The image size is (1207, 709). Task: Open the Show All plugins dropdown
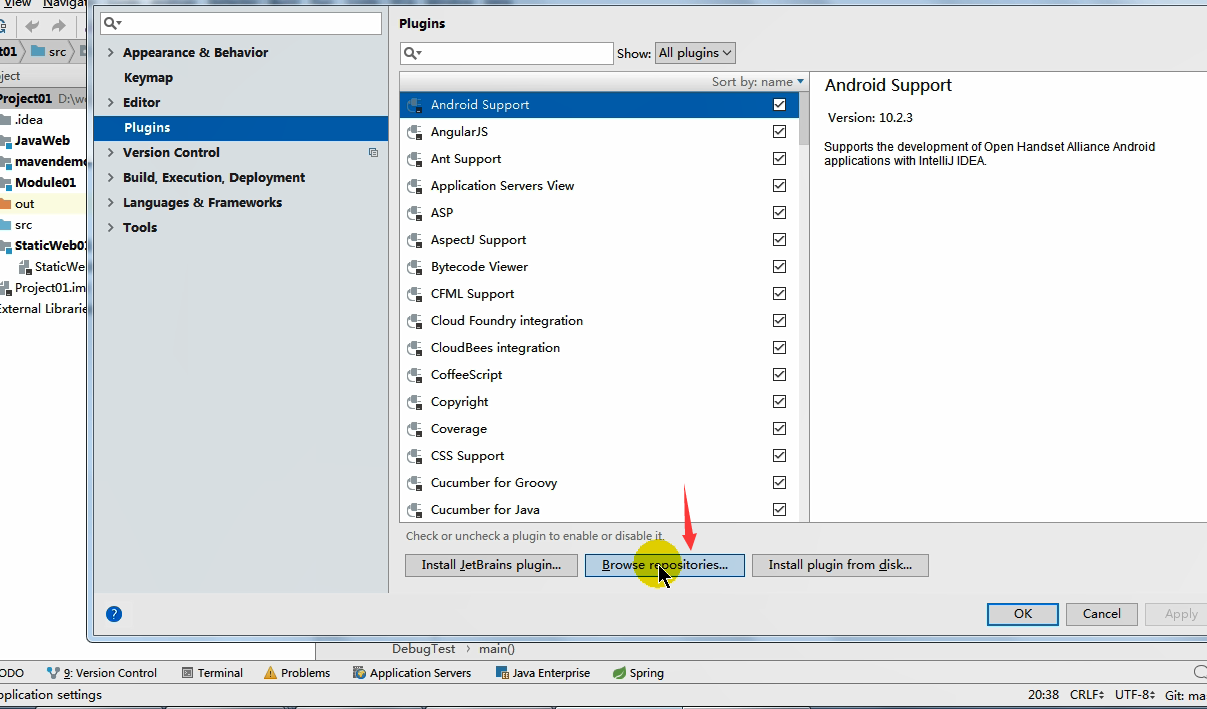coord(695,53)
